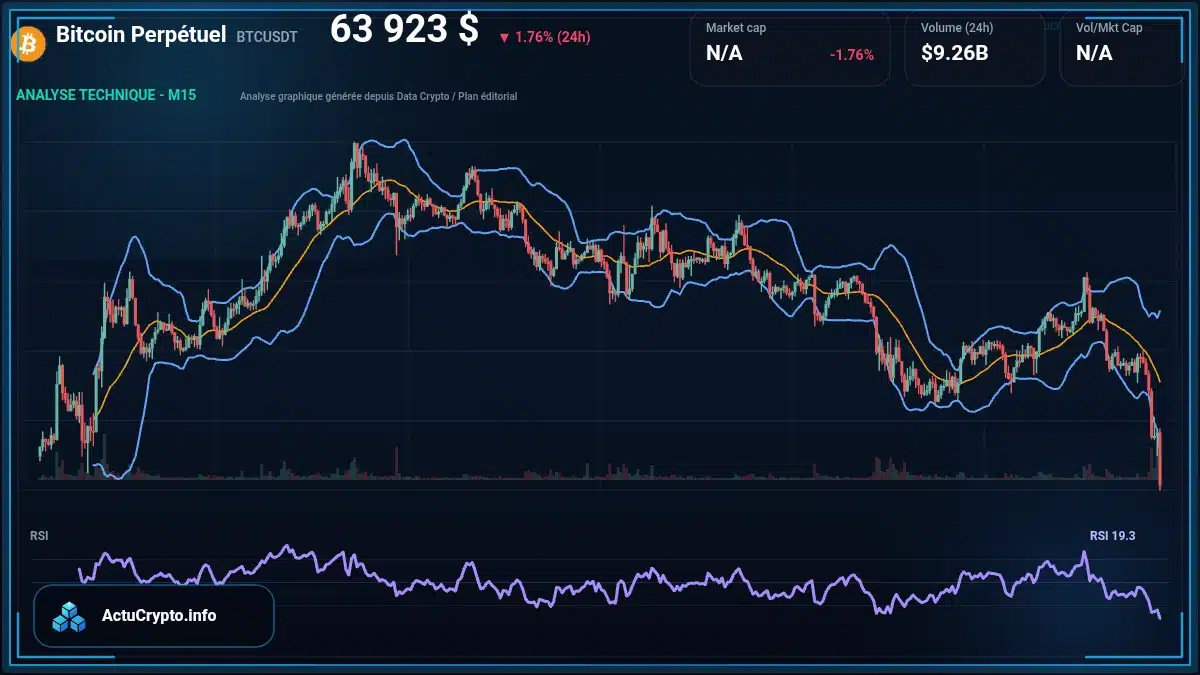The width and height of the screenshot is (1200, 675).
Task: Open the Volume (24h) card
Action: (x=975, y=49)
